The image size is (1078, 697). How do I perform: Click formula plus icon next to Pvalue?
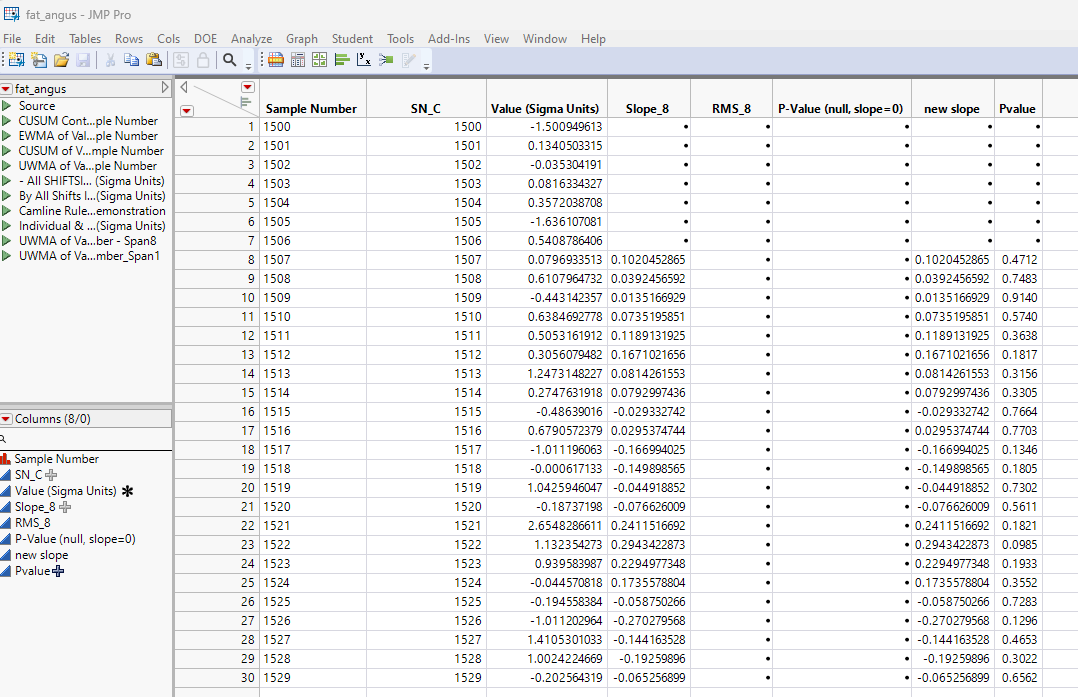click(59, 571)
